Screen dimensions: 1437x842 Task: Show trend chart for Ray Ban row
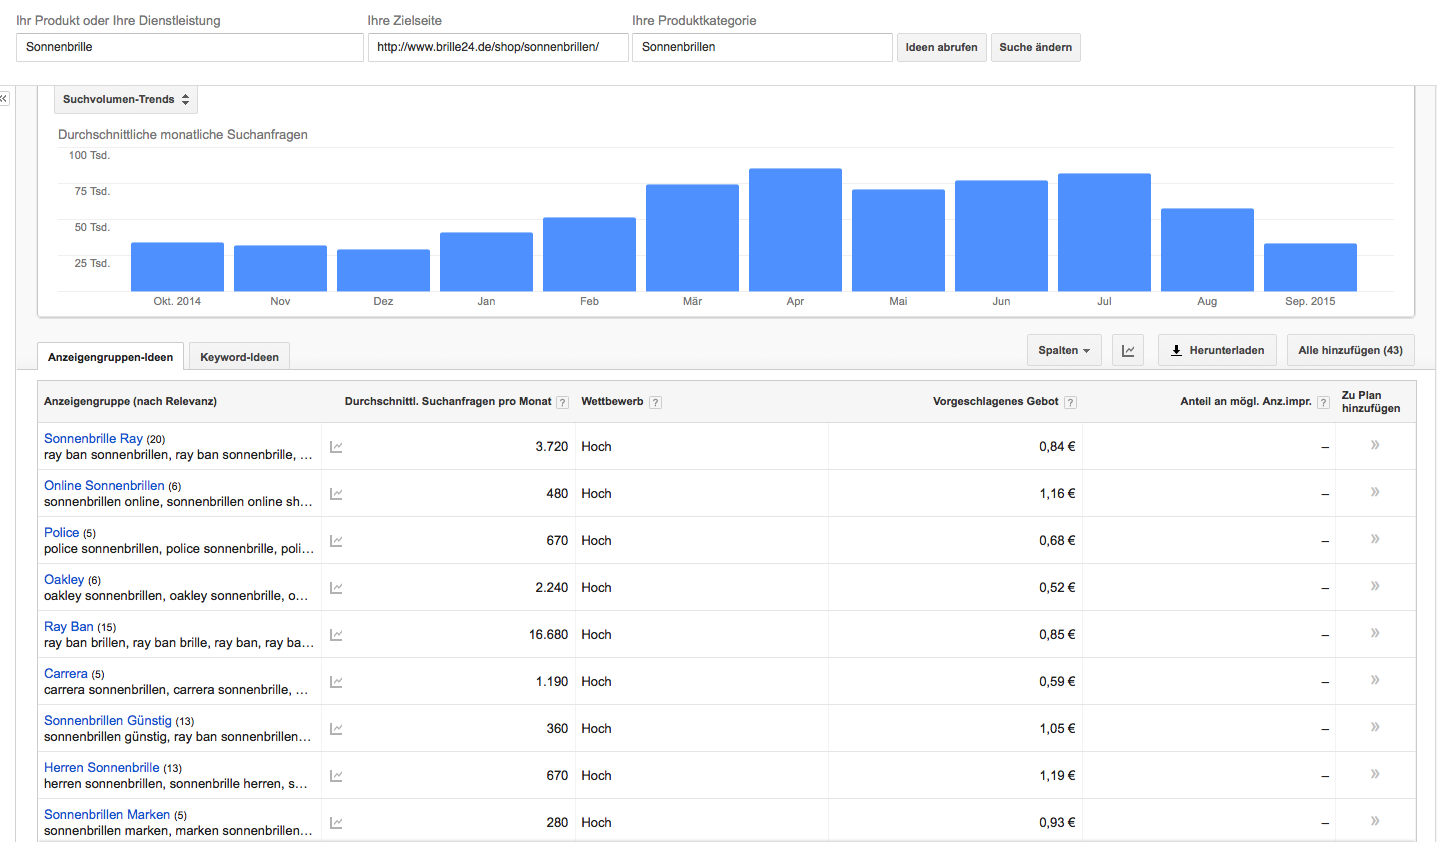[x=336, y=635]
